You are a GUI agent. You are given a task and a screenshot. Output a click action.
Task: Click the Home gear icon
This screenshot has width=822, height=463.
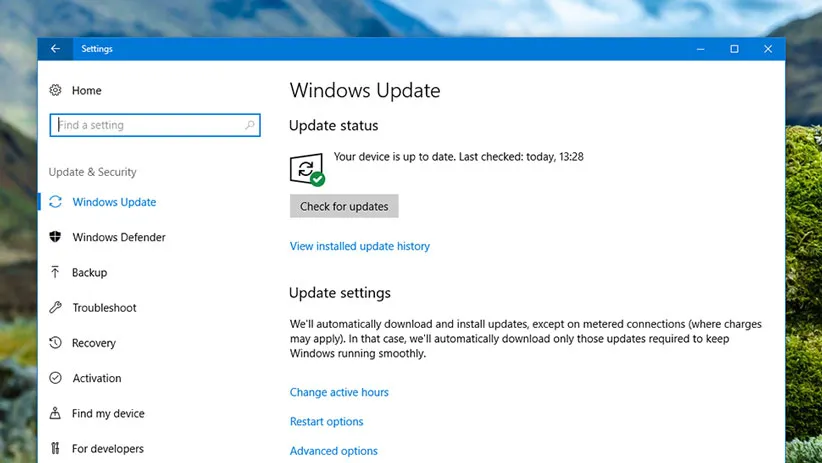click(x=56, y=90)
